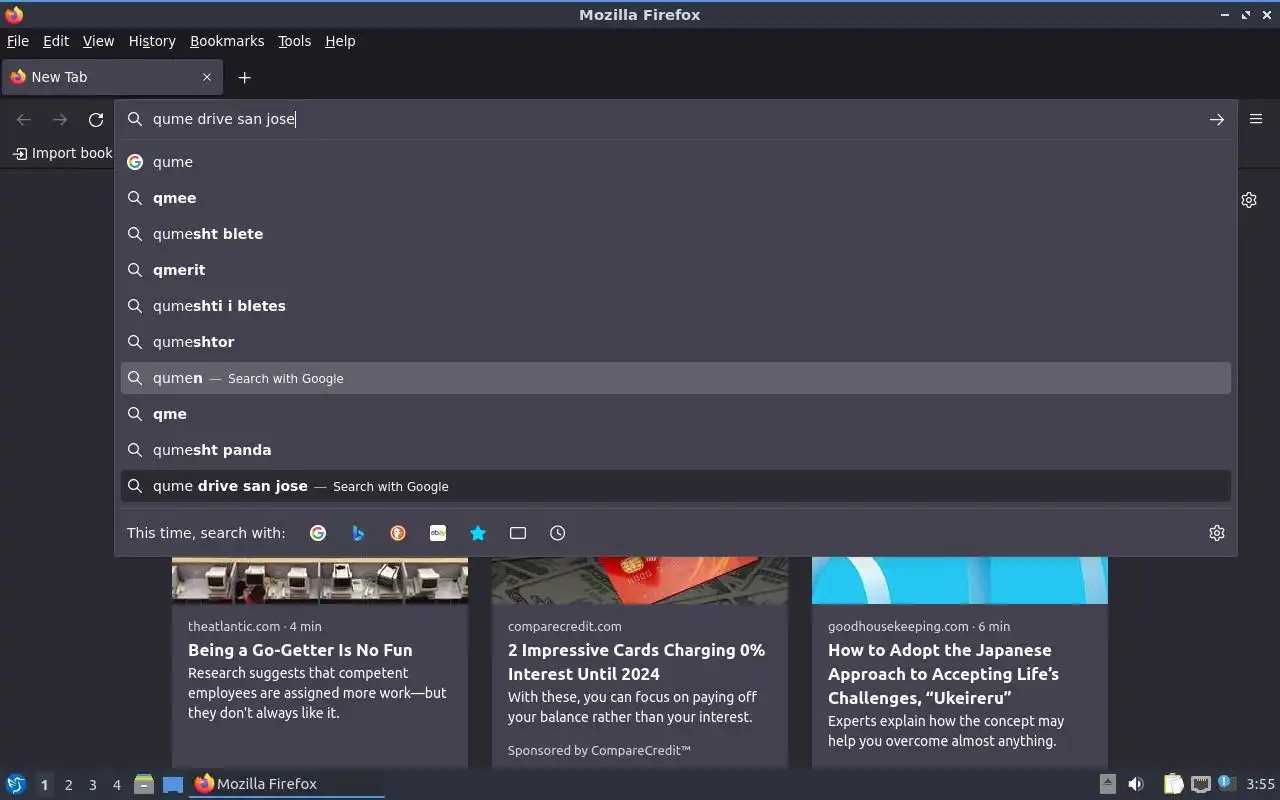This screenshot has width=1280, height=800.
Task: Choose the 'qmerit' suggestion
Action: click(x=675, y=270)
